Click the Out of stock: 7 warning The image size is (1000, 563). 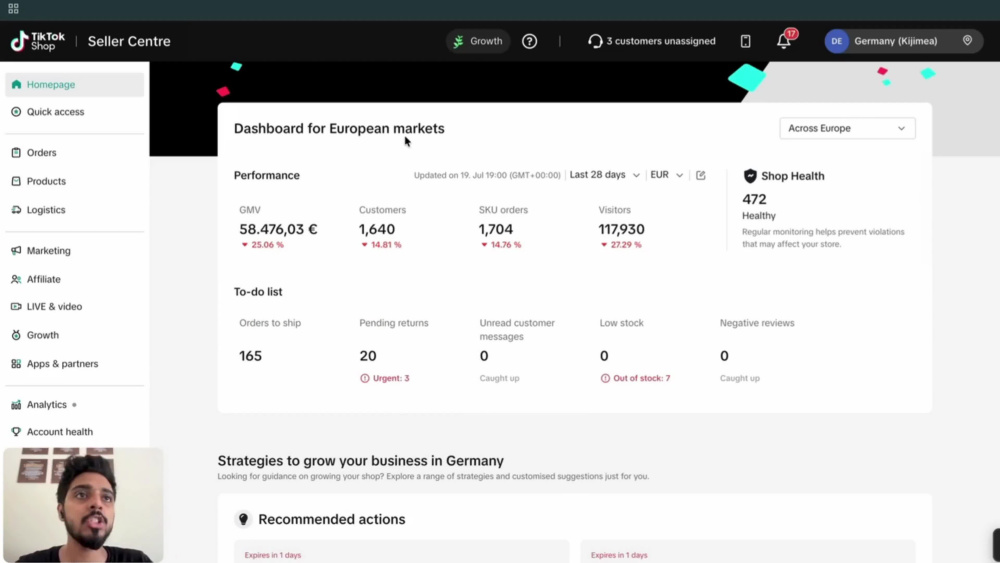point(635,378)
